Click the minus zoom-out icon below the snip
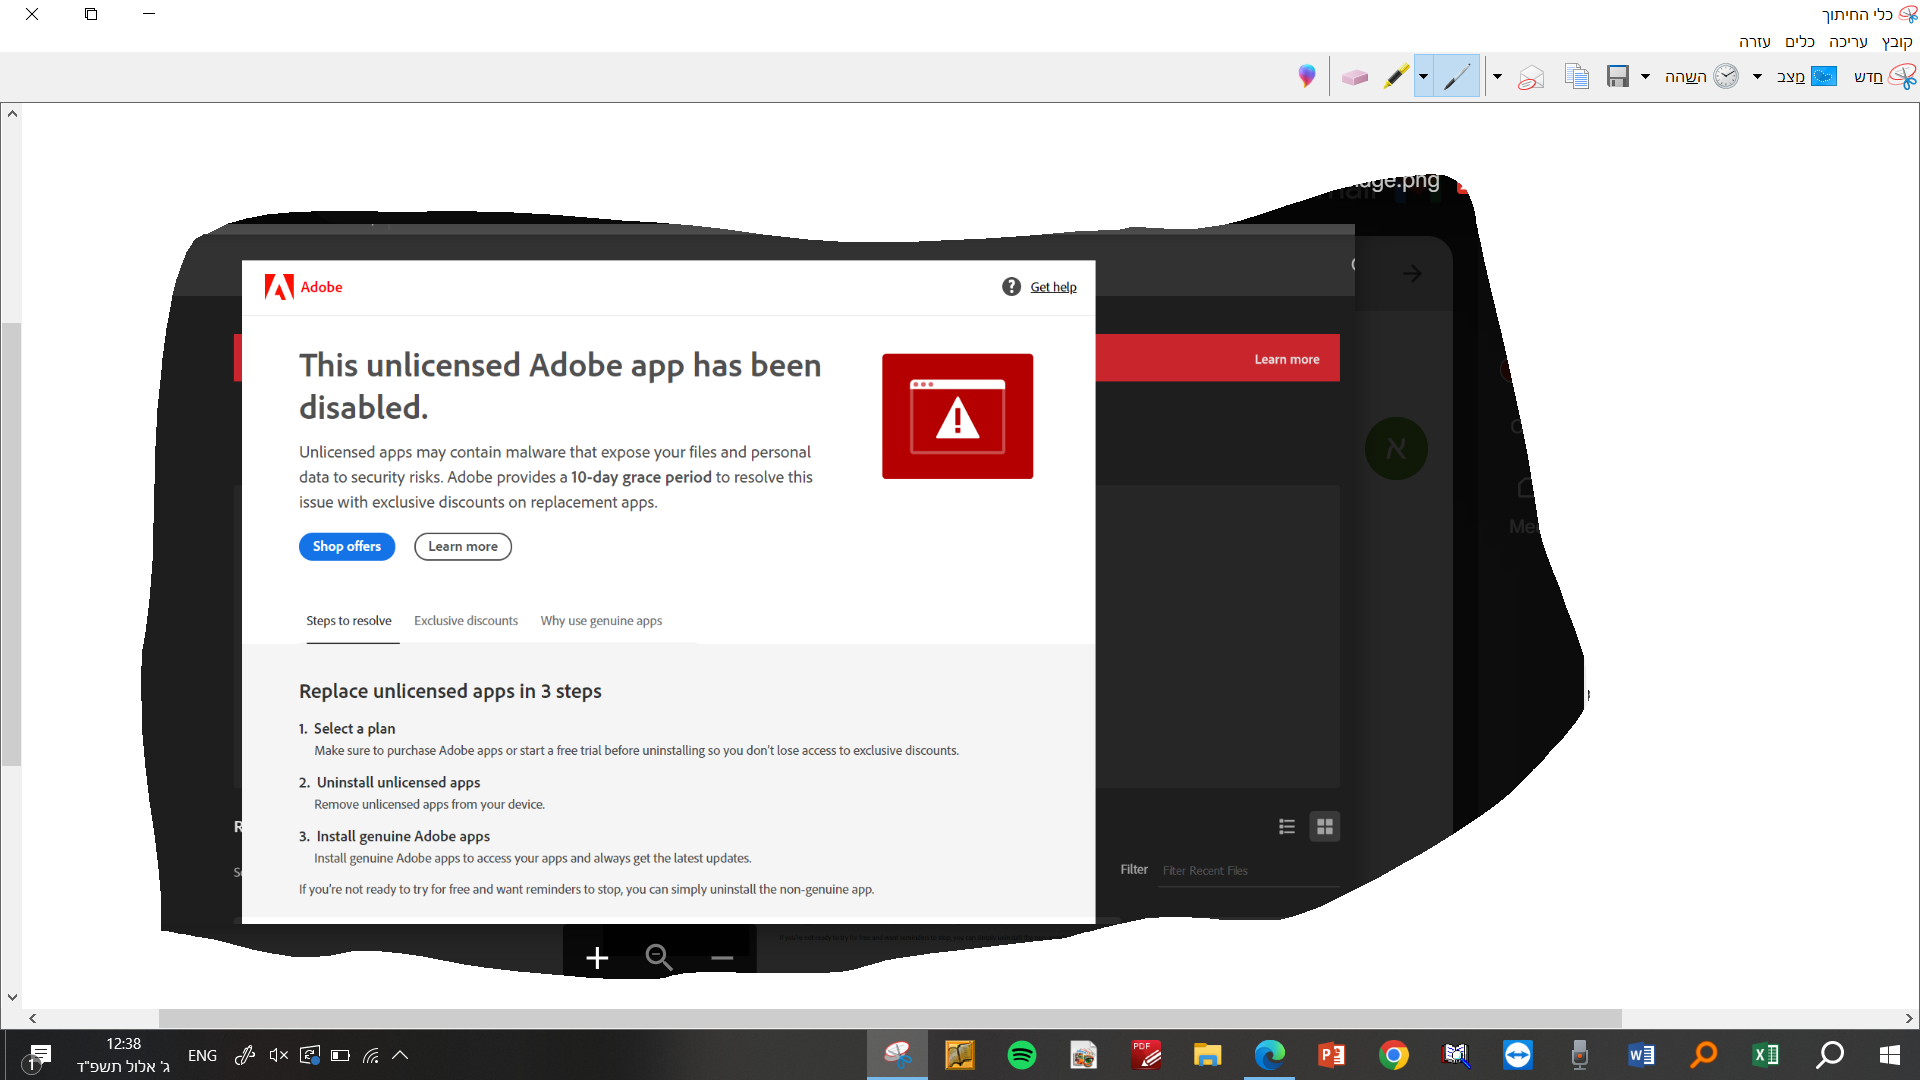Image resolution: width=1920 pixels, height=1080 pixels. pyautogui.click(x=722, y=958)
